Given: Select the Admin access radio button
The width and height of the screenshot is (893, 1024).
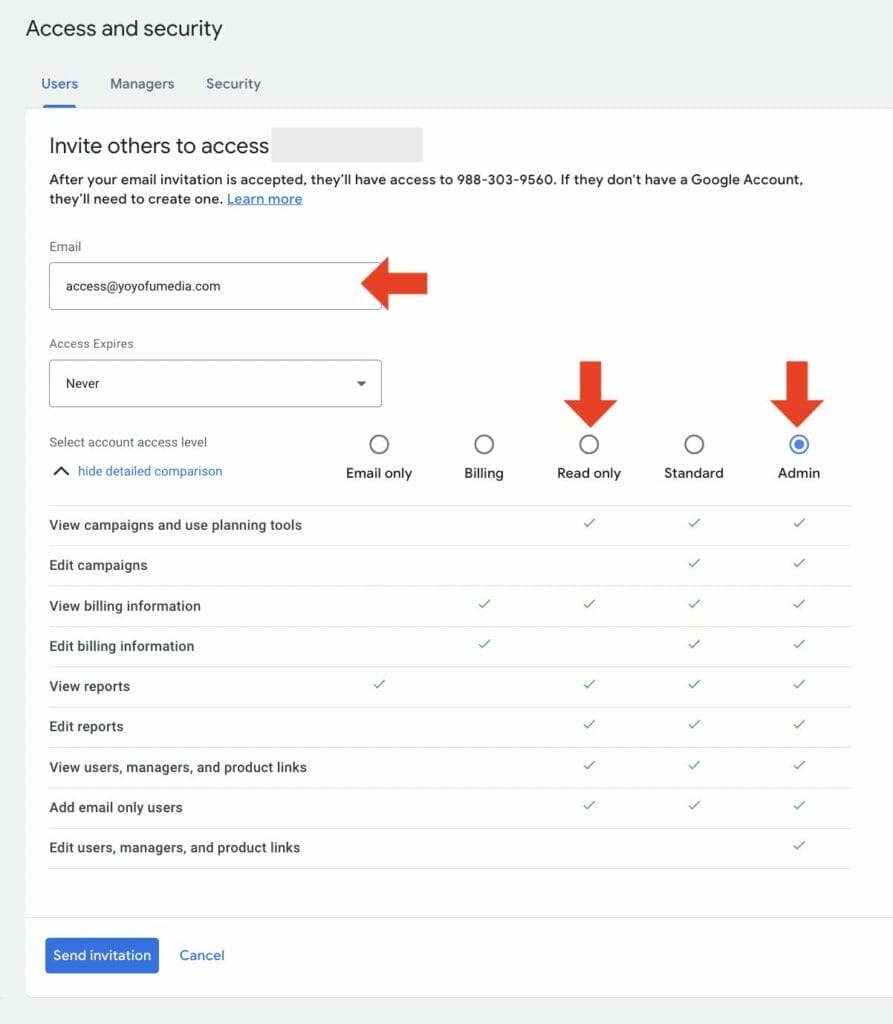Looking at the screenshot, I should pos(799,444).
